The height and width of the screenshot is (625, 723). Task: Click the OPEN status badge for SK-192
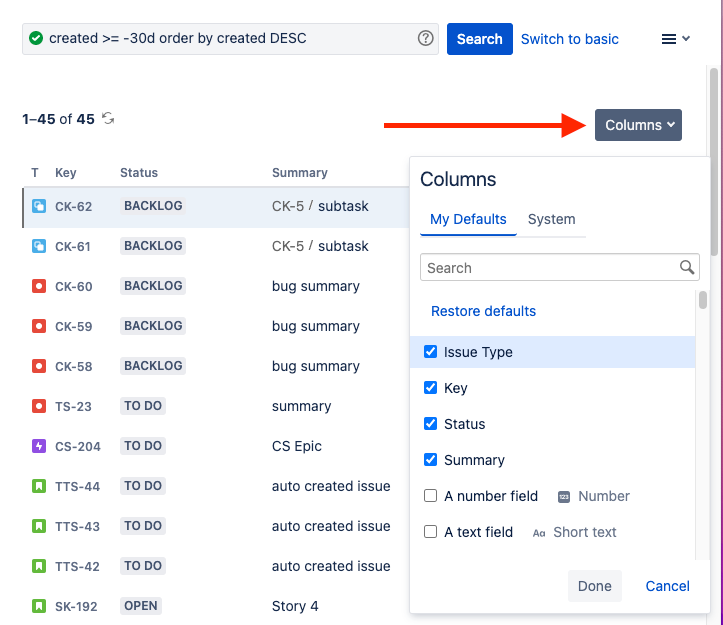tap(141, 606)
